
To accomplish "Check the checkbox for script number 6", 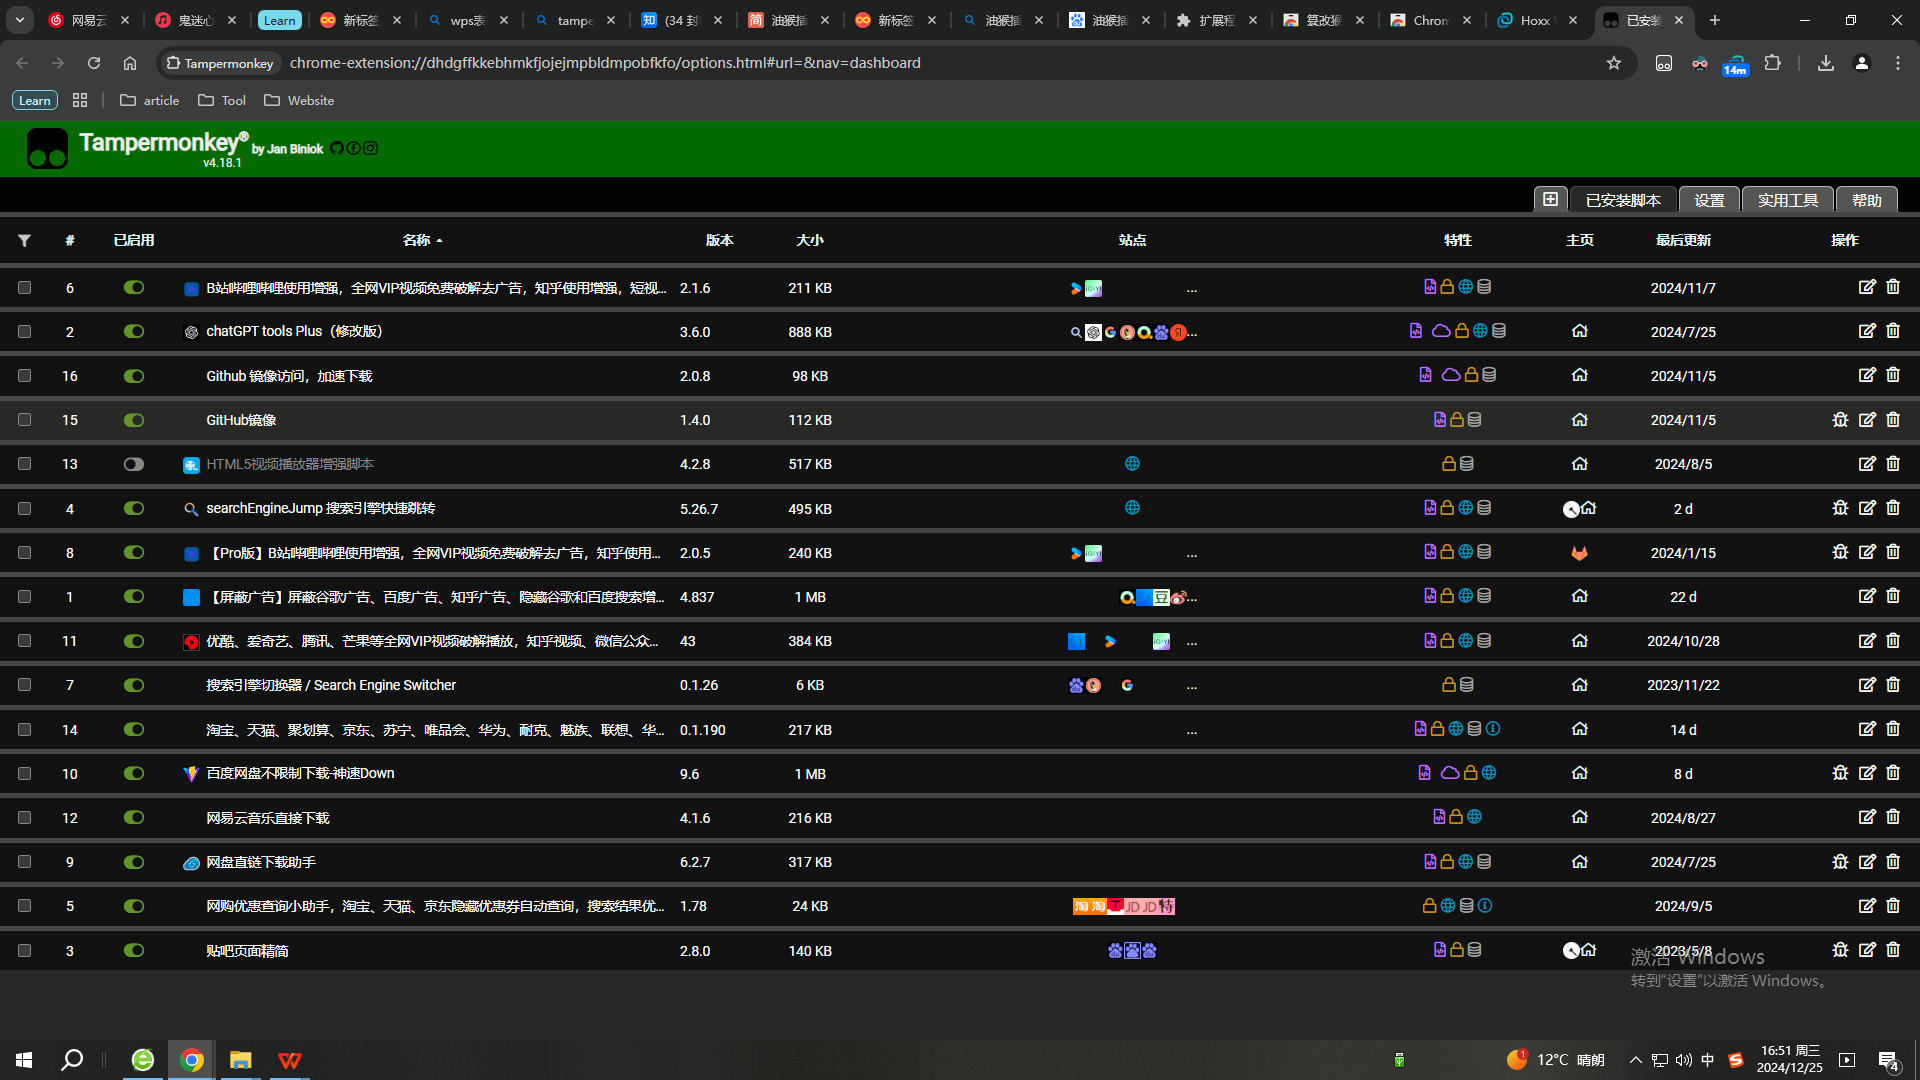I will (x=24, y=288).
